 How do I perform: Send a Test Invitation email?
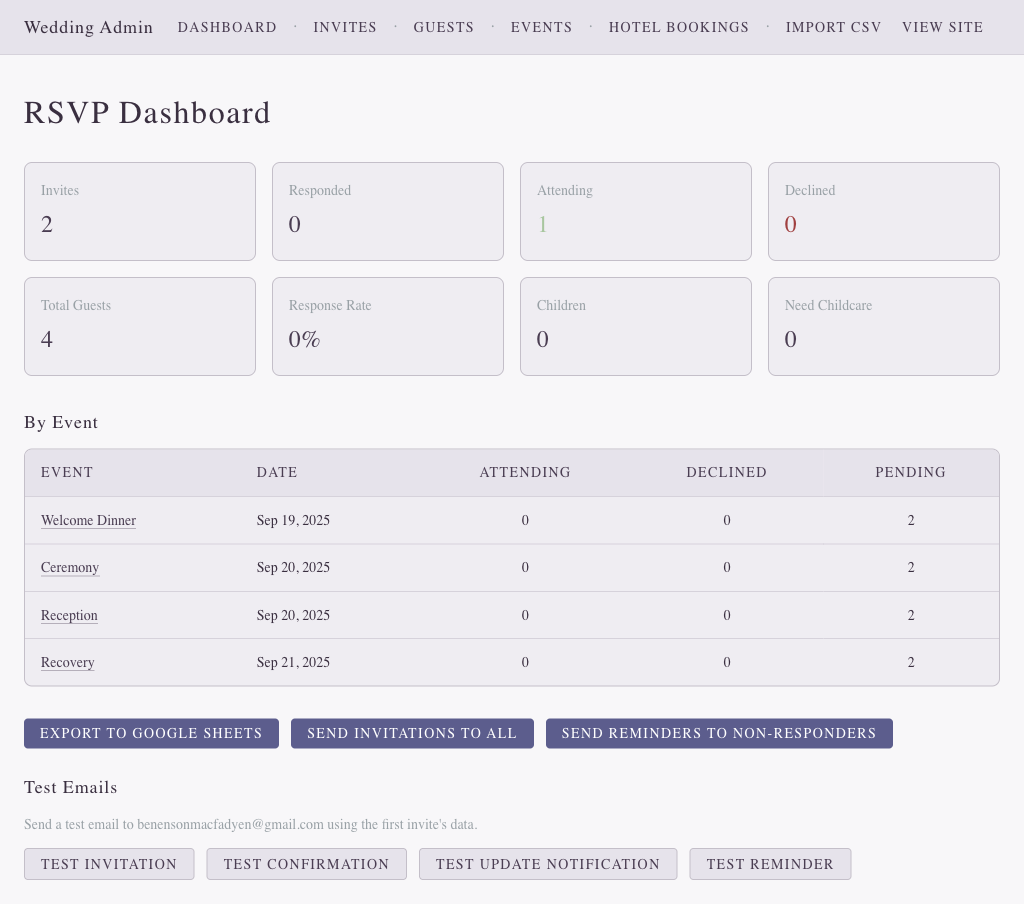[x=109, y=864]
